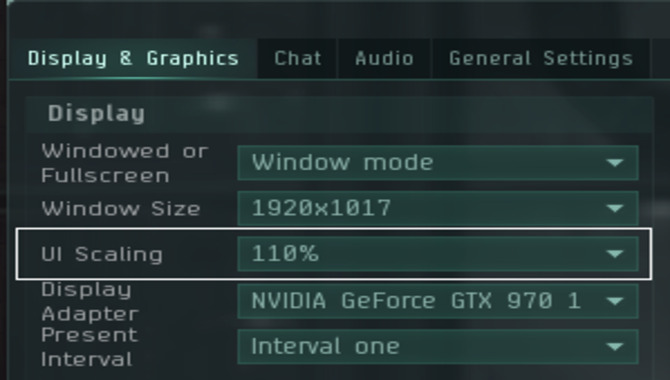Click the Display Adapter label
Screen dimensions: 670x380
[x=90, y=301]
